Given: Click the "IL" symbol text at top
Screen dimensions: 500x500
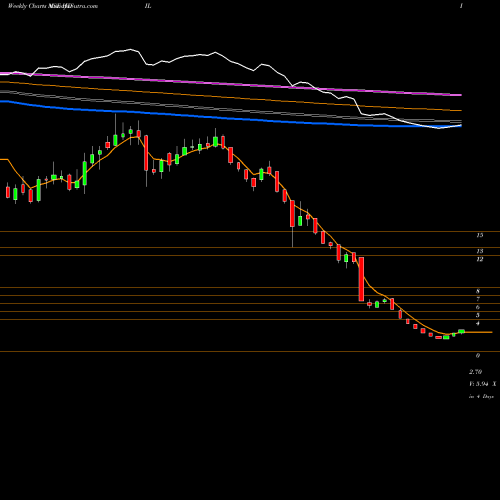Looking at the screenshot, I should click(148, 6).
